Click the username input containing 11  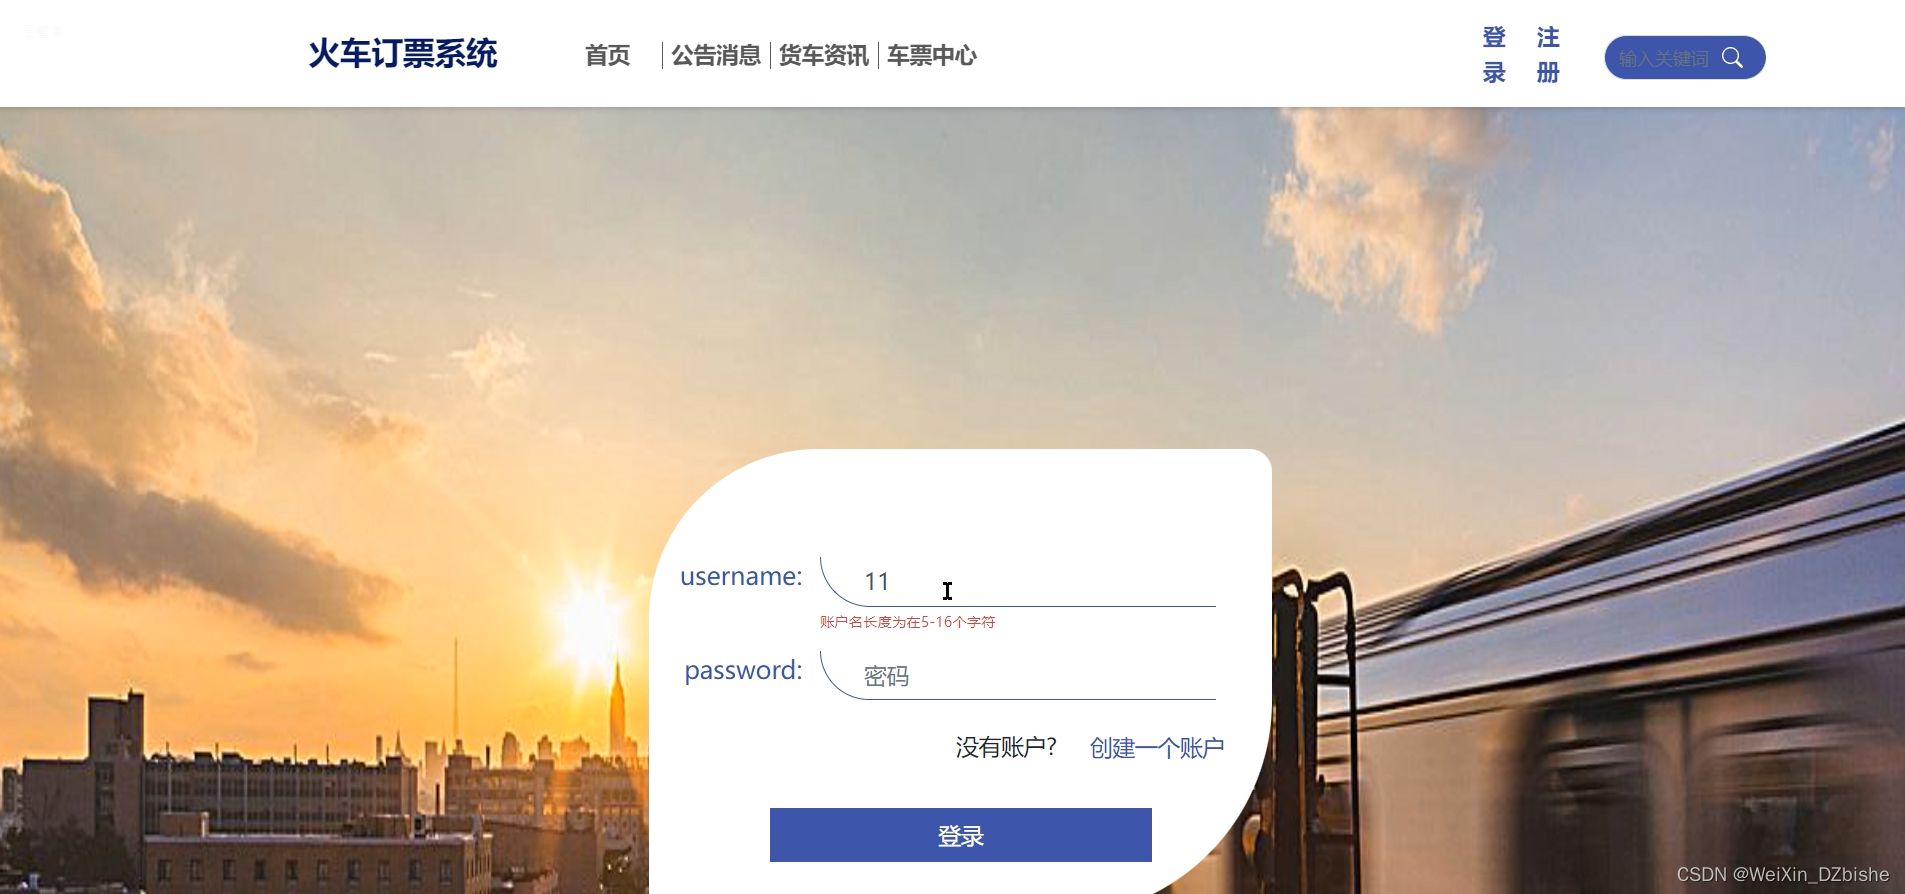pyautogui.click(x=1018, y=581)
